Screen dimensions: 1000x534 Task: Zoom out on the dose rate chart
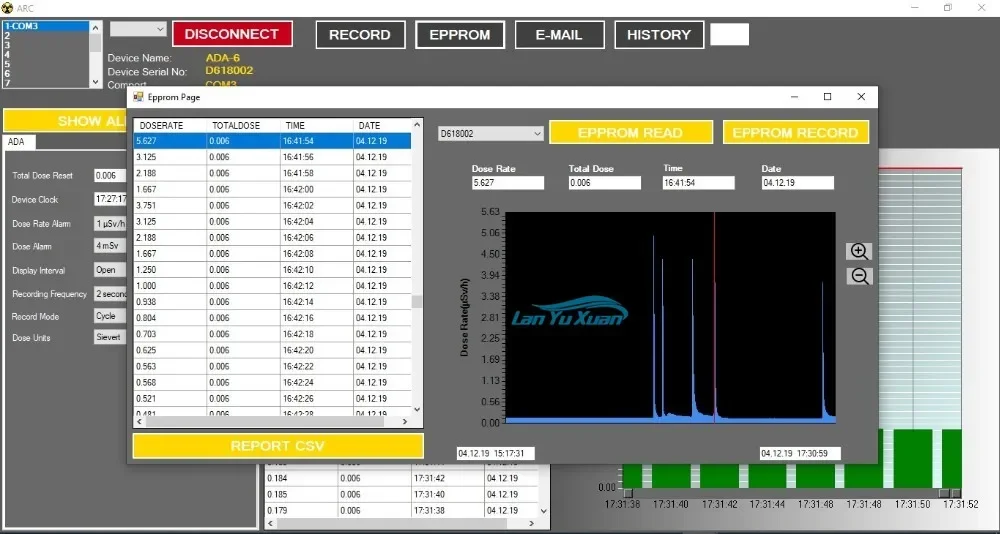click(859, 276)
